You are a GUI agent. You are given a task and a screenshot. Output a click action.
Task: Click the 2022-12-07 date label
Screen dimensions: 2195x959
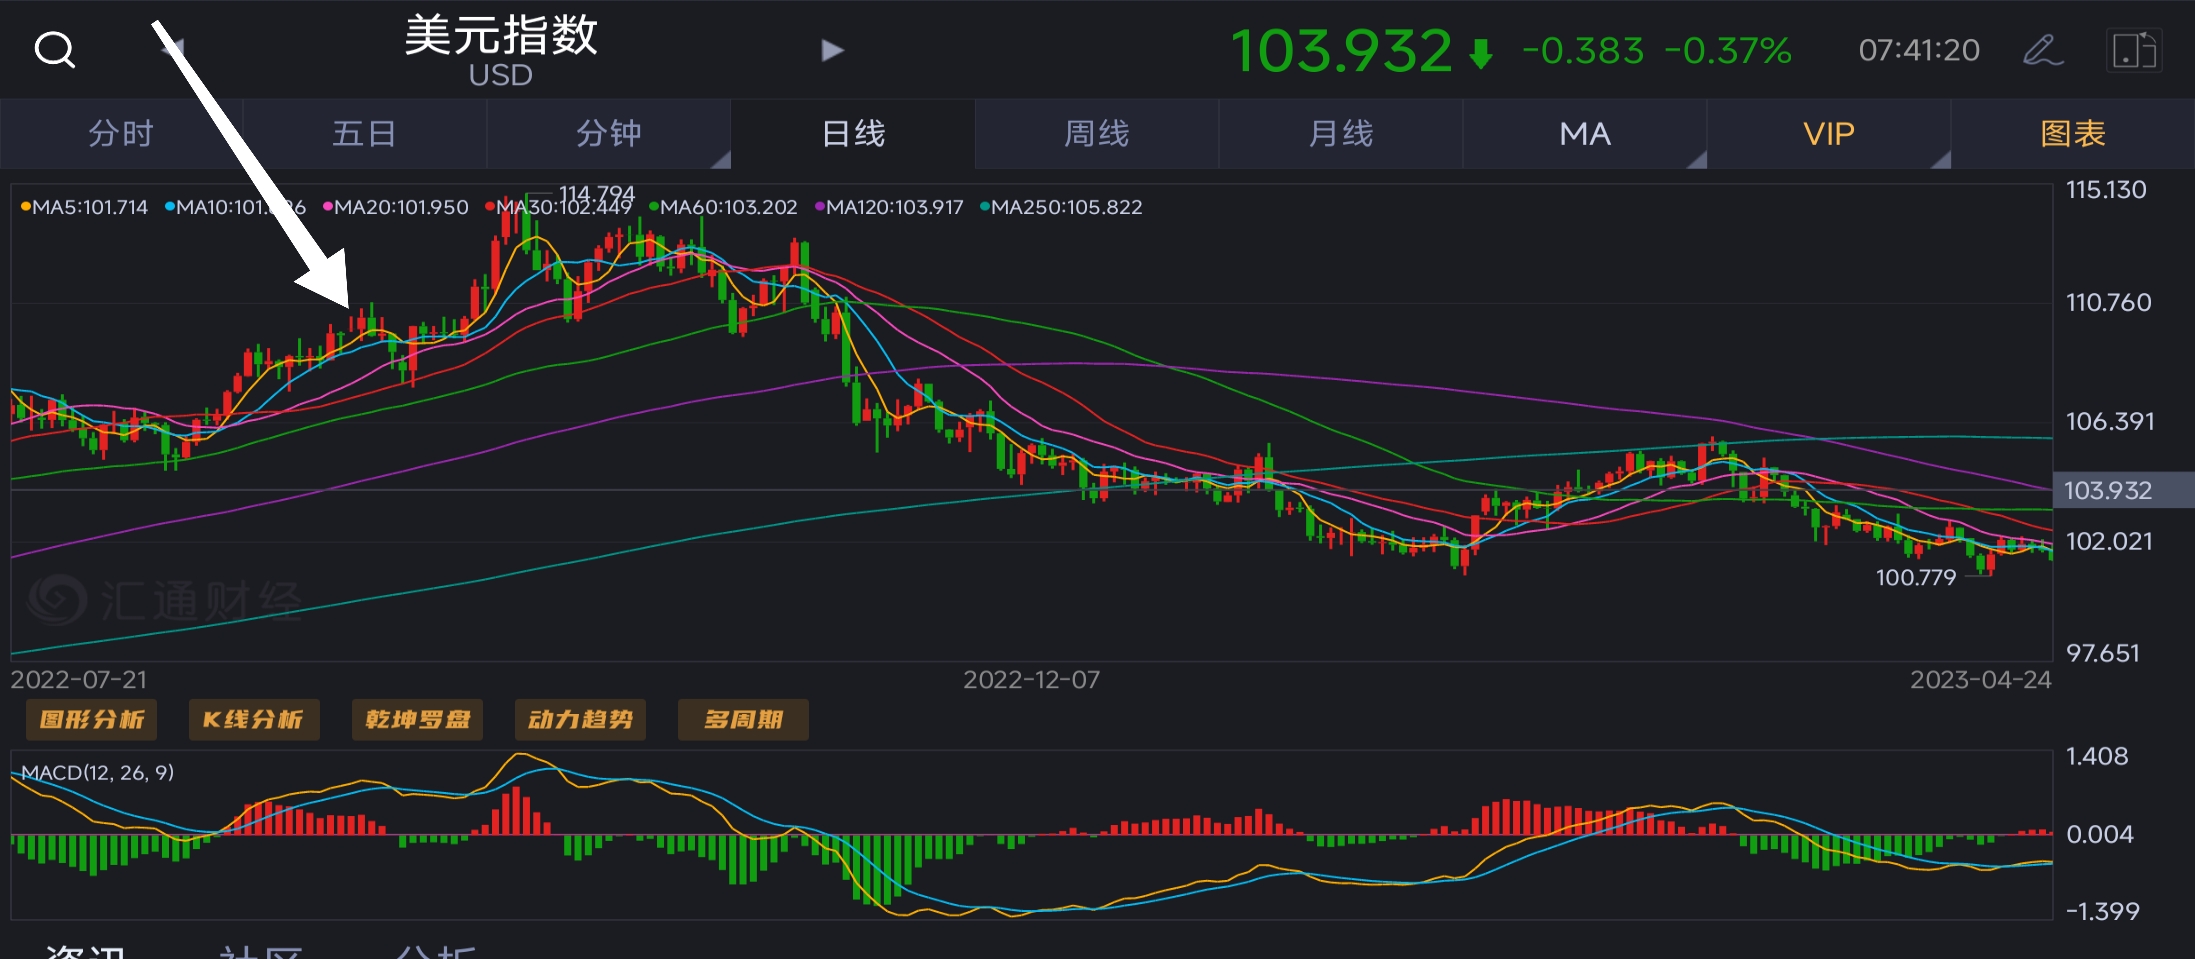click(1031, 680)
